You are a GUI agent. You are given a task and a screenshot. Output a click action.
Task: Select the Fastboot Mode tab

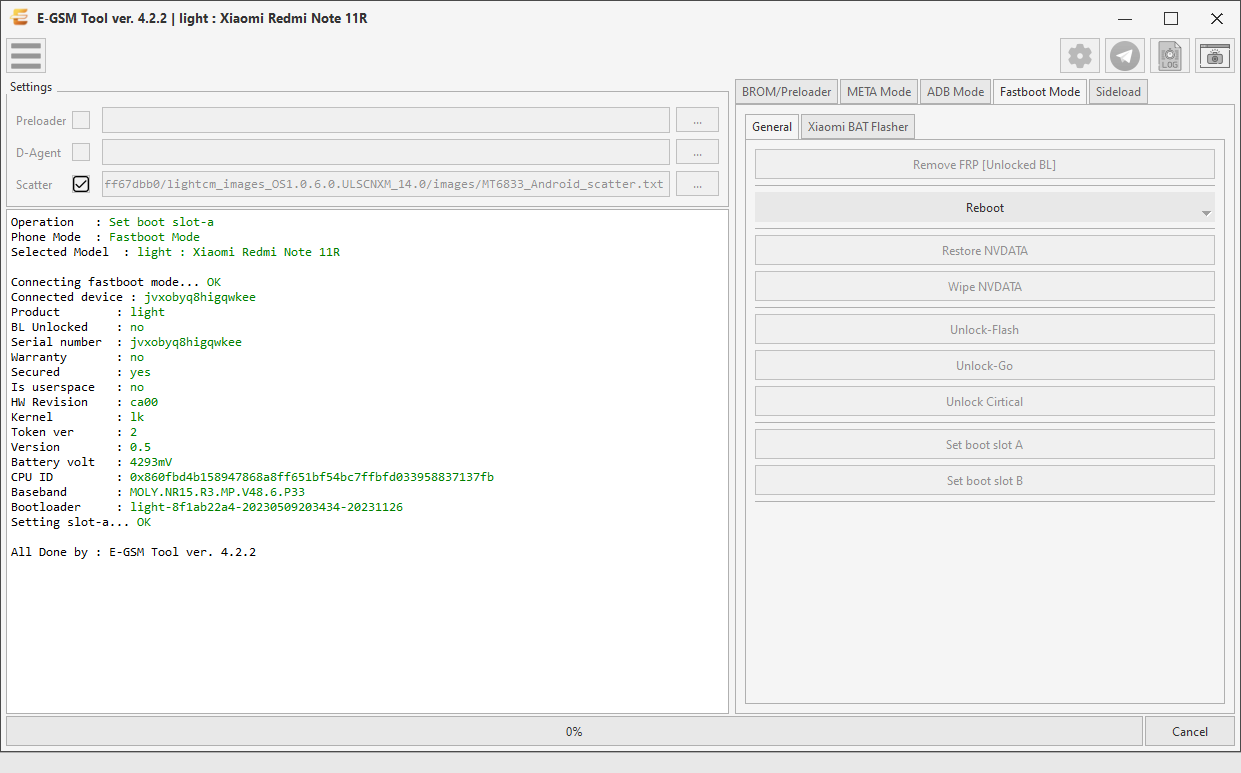coord(1040,91)
